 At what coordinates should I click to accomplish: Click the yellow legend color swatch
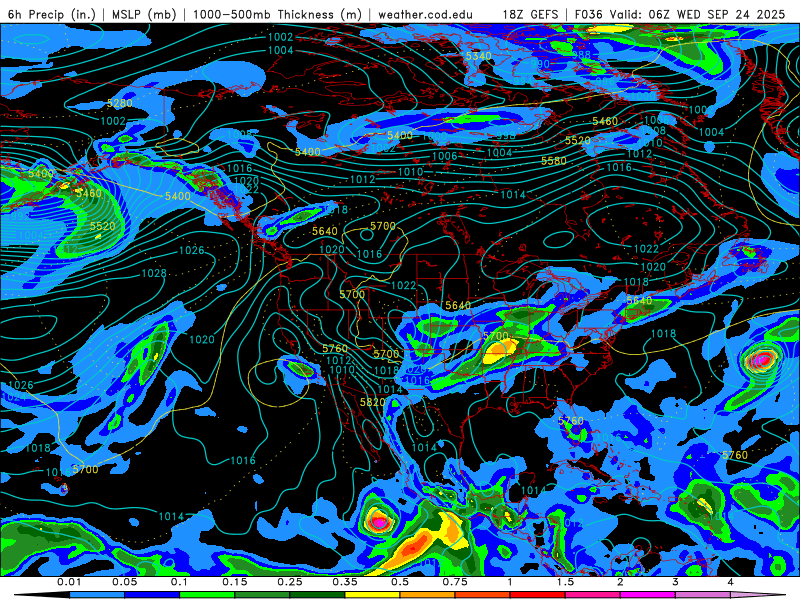pyautogui.click(x=372, y=595)
